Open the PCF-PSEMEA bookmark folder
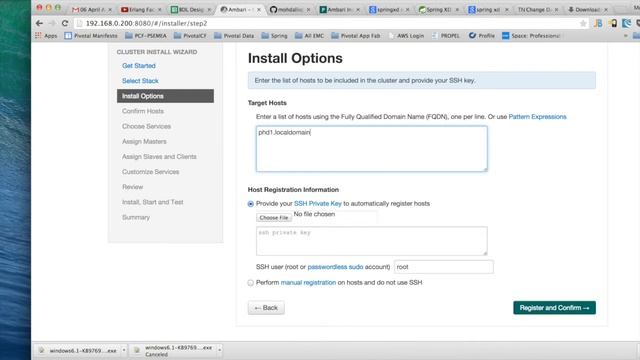This screenshot has height=360, width=640. click(146, 36)
